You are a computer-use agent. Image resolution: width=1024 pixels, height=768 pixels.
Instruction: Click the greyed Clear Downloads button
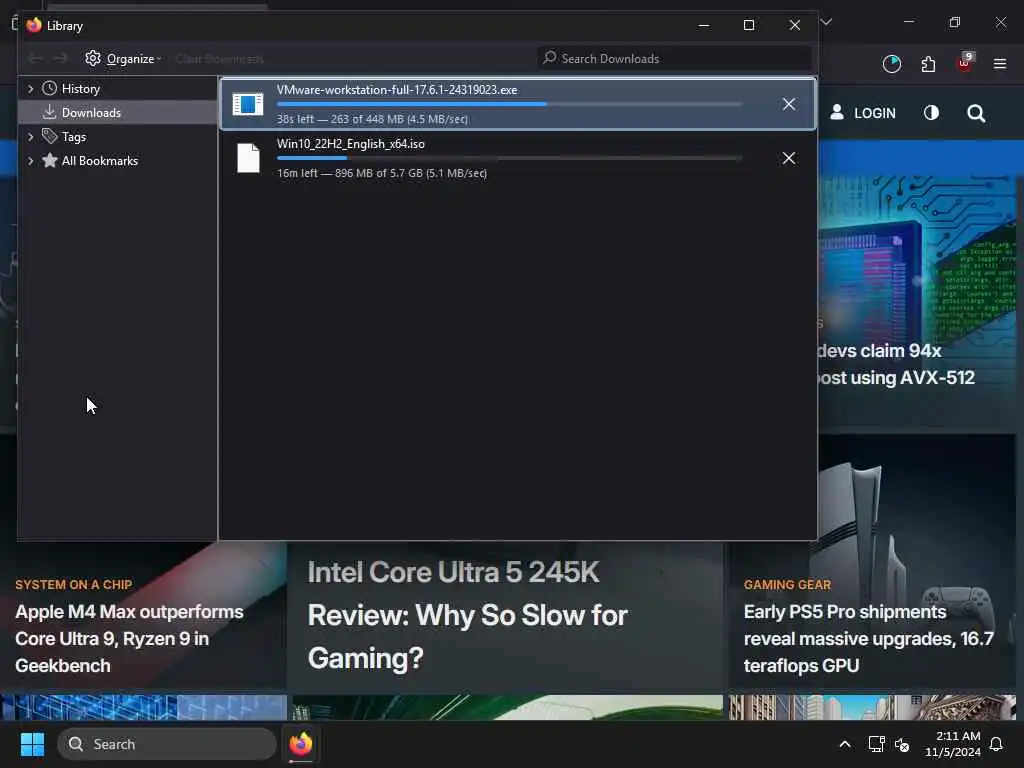[x=219, y=59]
